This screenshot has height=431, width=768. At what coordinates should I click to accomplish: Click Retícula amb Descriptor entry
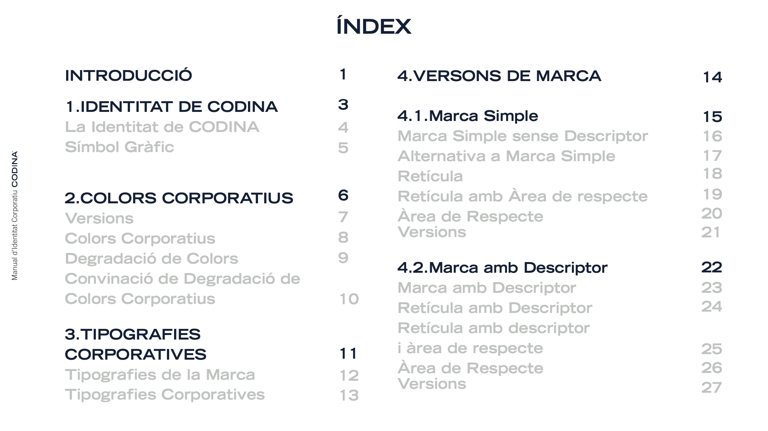click(495, 308)
